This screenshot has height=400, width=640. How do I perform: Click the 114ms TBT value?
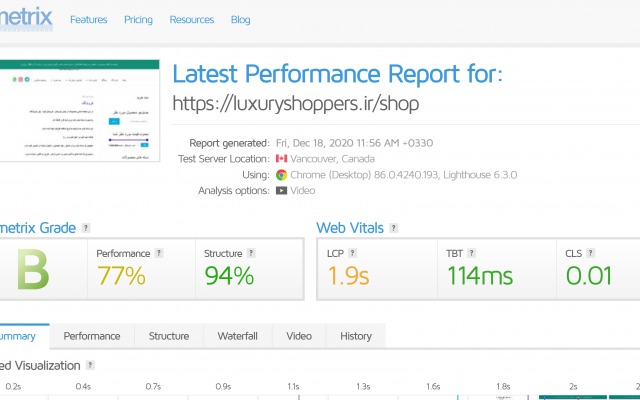tap(480, 276)
